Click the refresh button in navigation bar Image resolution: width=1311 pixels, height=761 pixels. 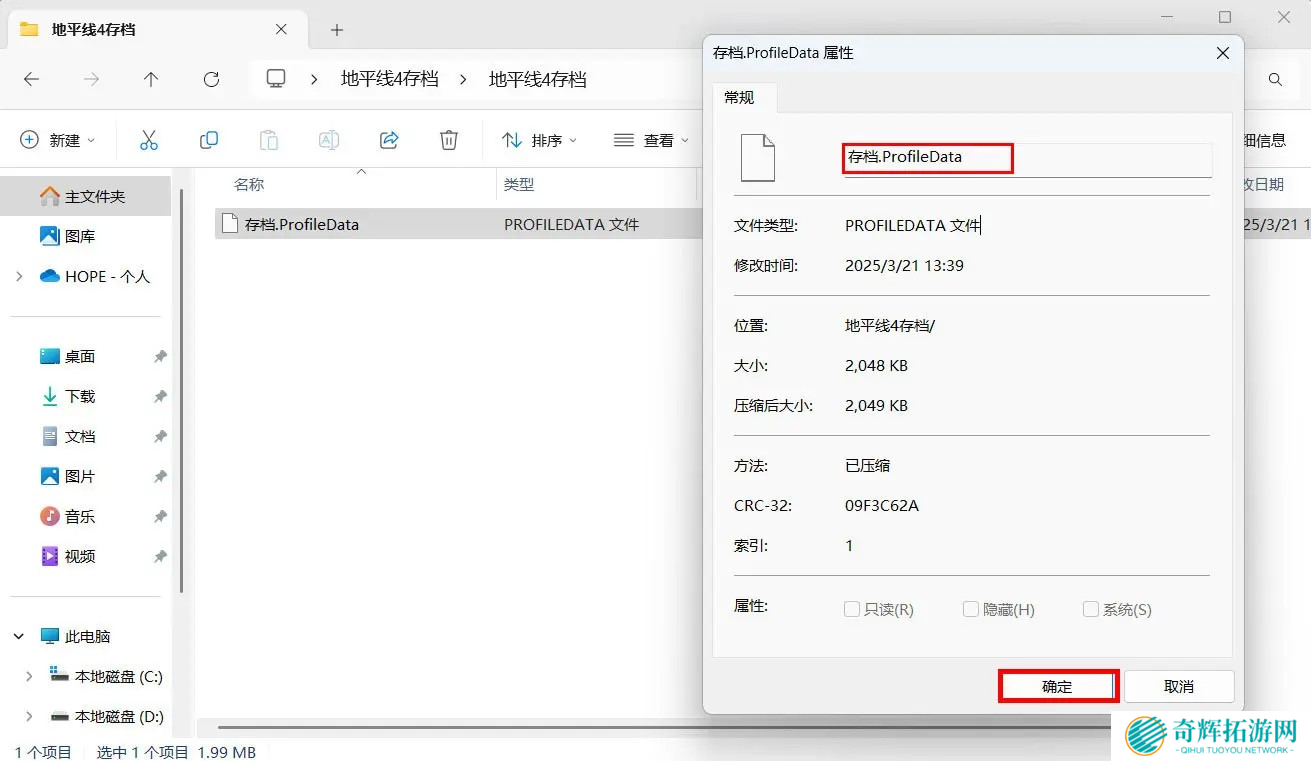[x=211, y=79]
